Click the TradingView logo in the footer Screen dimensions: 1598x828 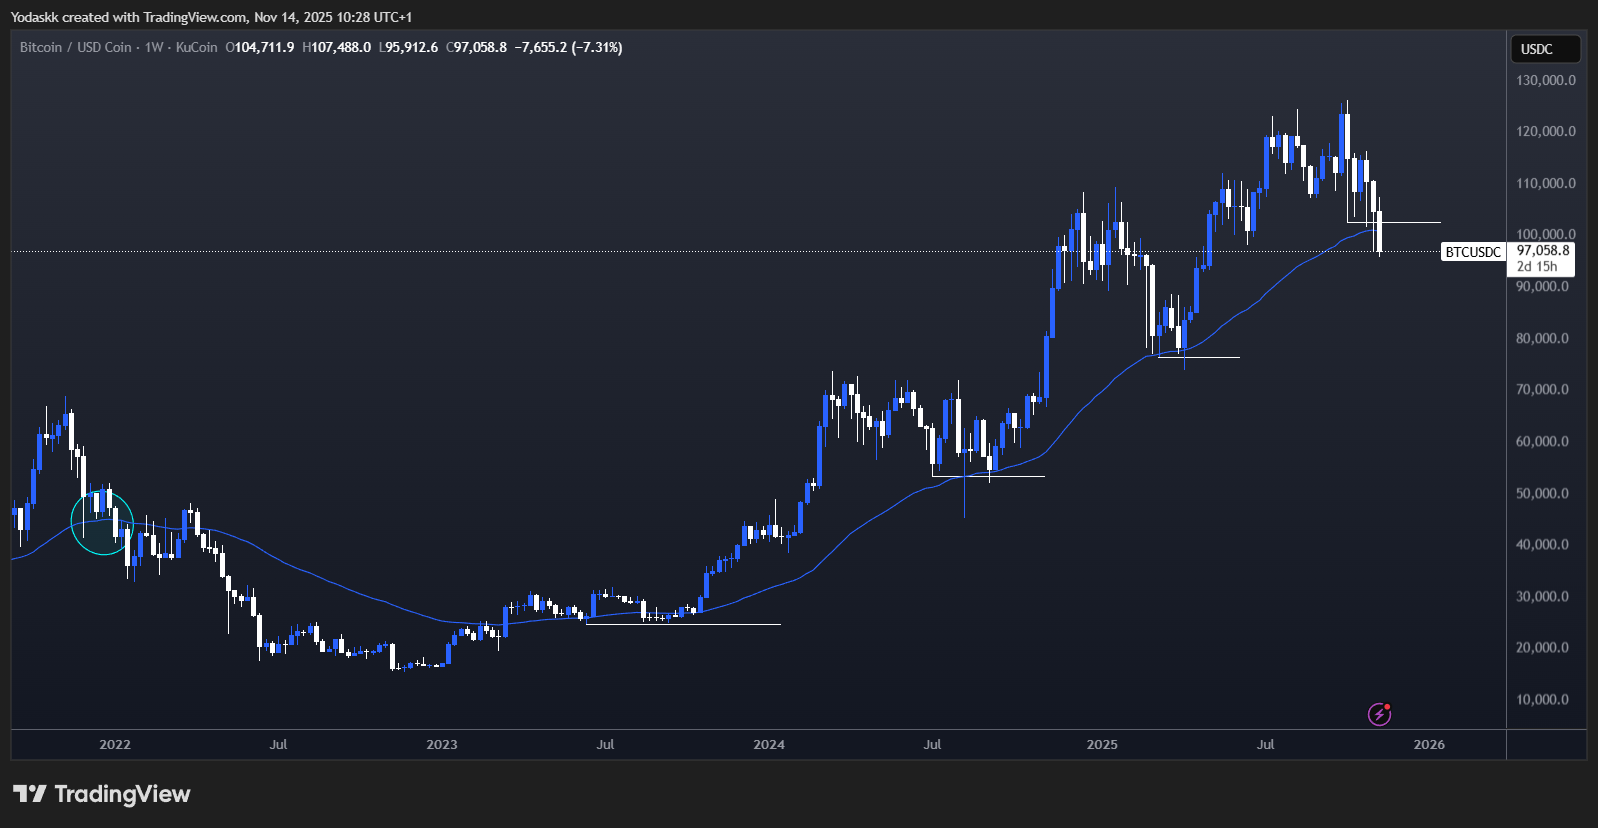[101, 794]
